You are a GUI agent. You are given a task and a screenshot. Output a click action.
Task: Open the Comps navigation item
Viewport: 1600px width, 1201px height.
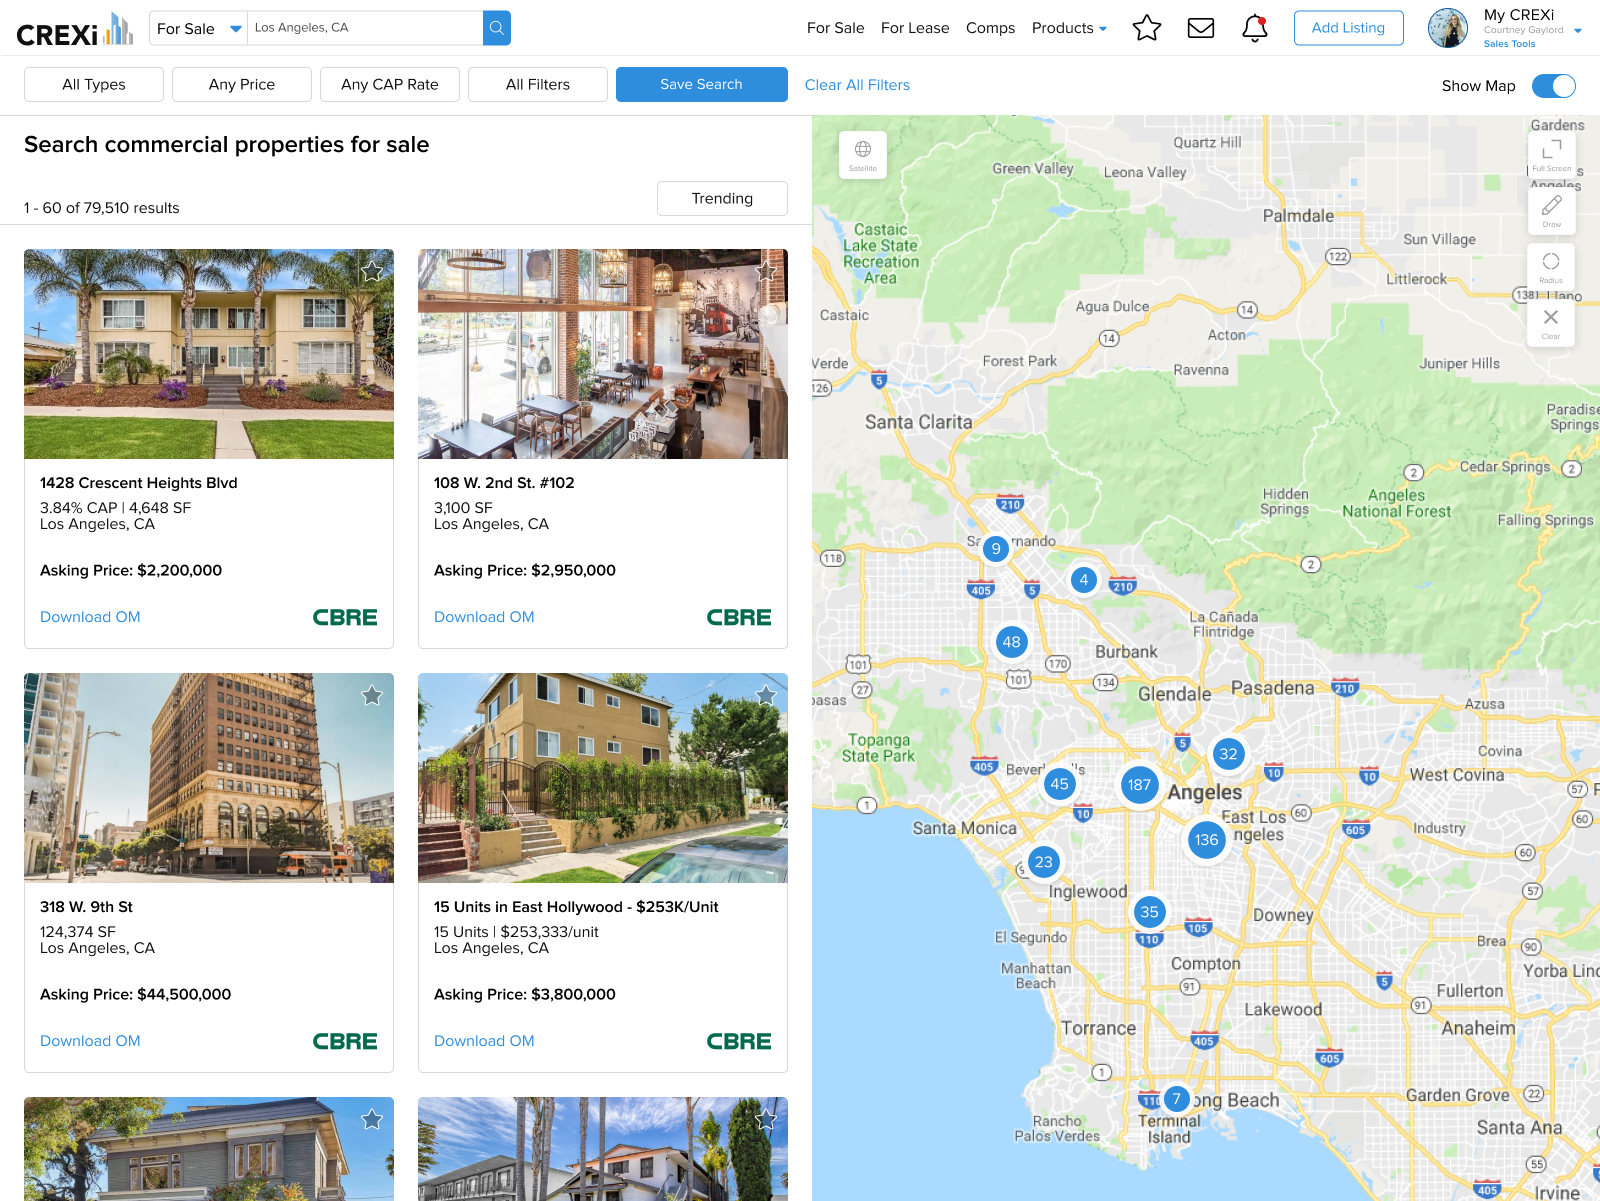tap(990, 28)
